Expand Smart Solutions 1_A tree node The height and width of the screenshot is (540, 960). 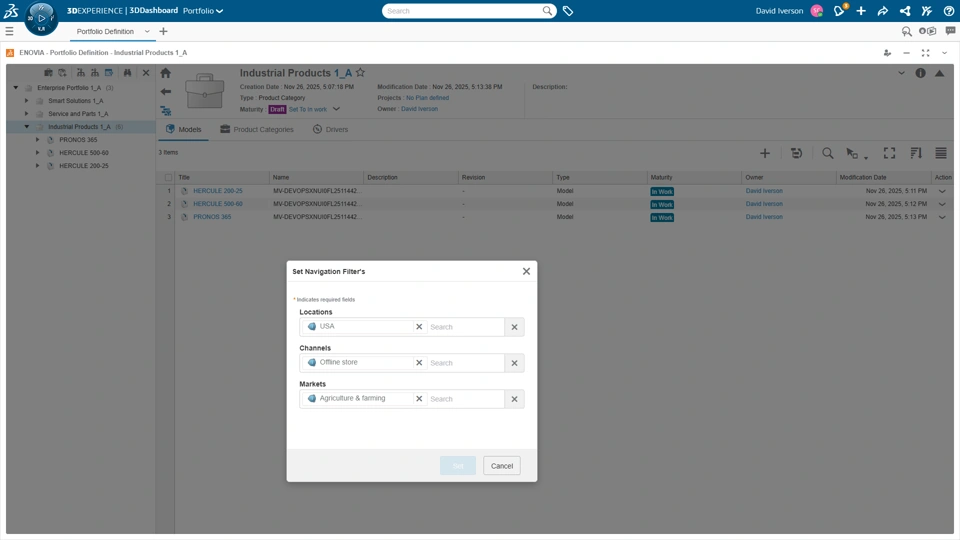click(x=26, y=100)
